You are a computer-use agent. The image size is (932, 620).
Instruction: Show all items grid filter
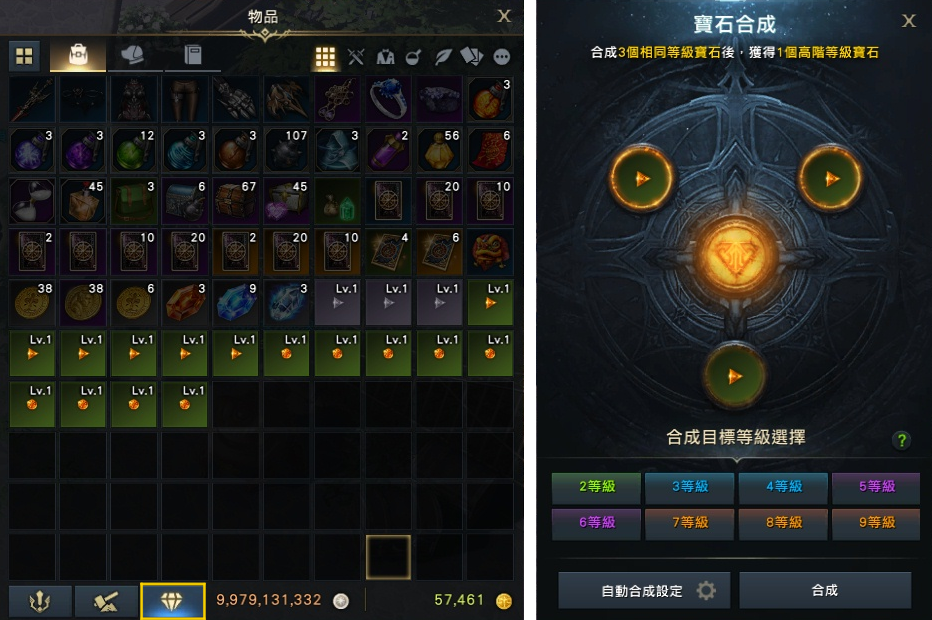pos(325,57)
